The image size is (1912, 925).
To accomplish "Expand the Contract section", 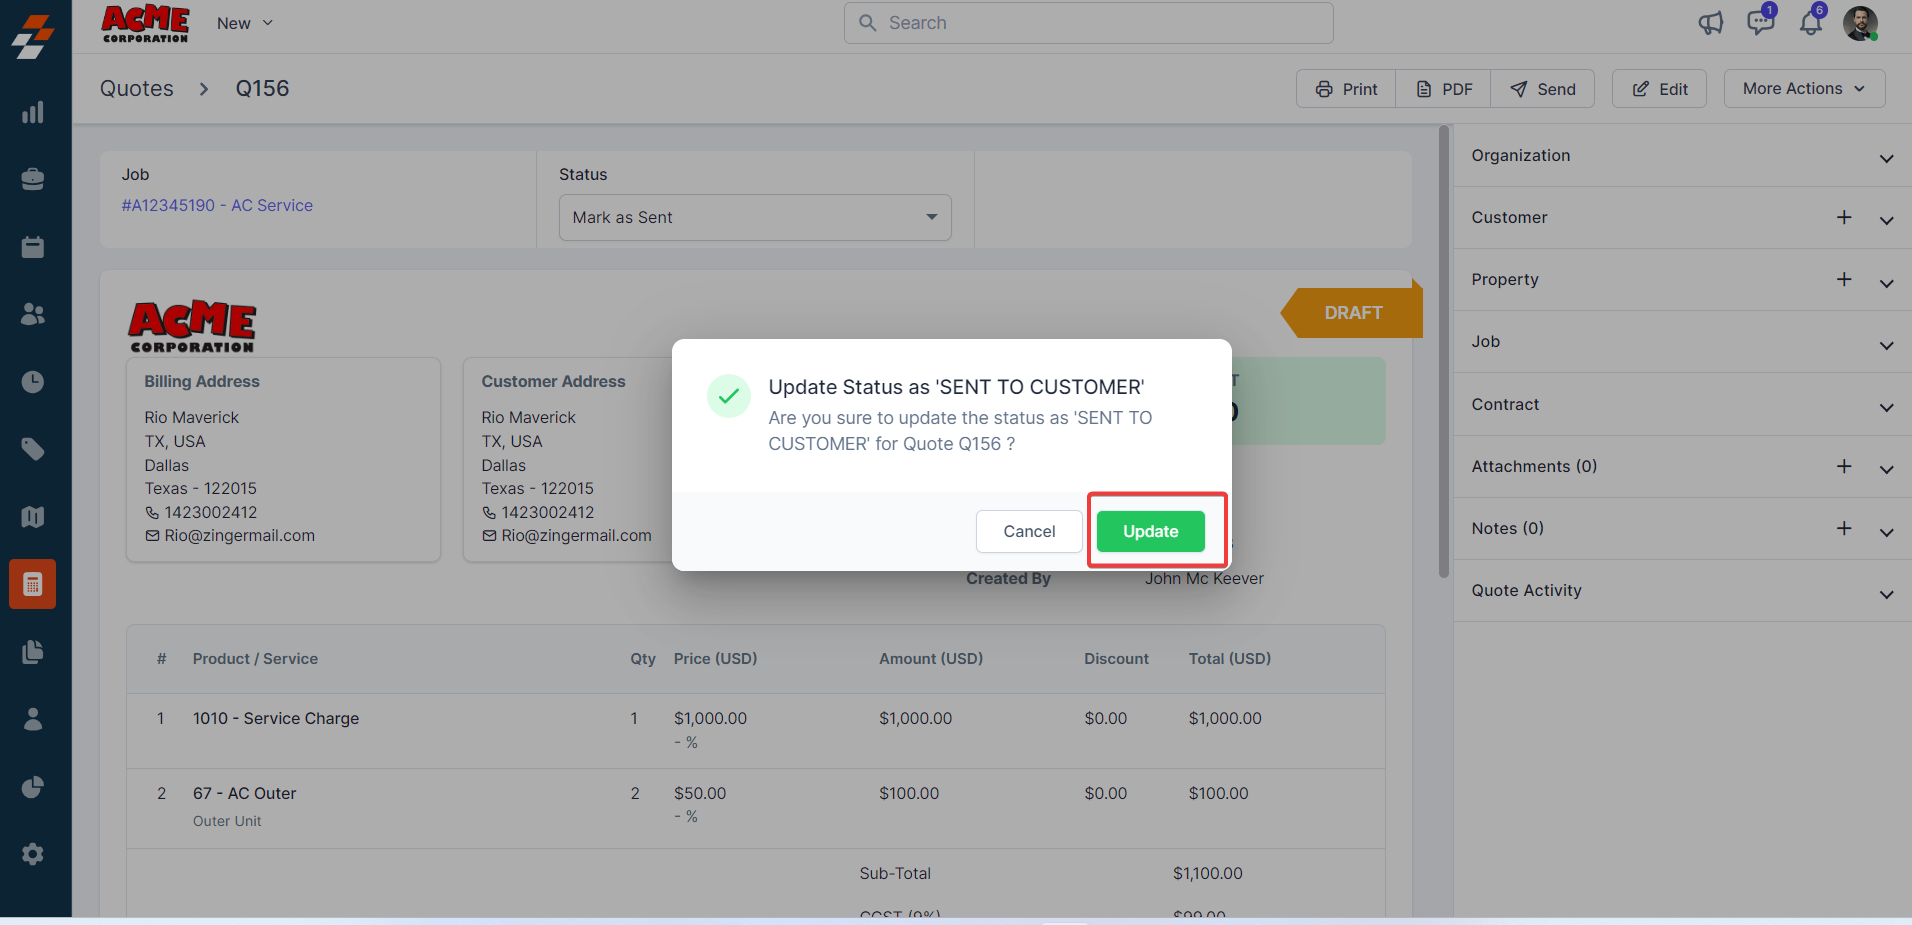I will click(1886, 407).
